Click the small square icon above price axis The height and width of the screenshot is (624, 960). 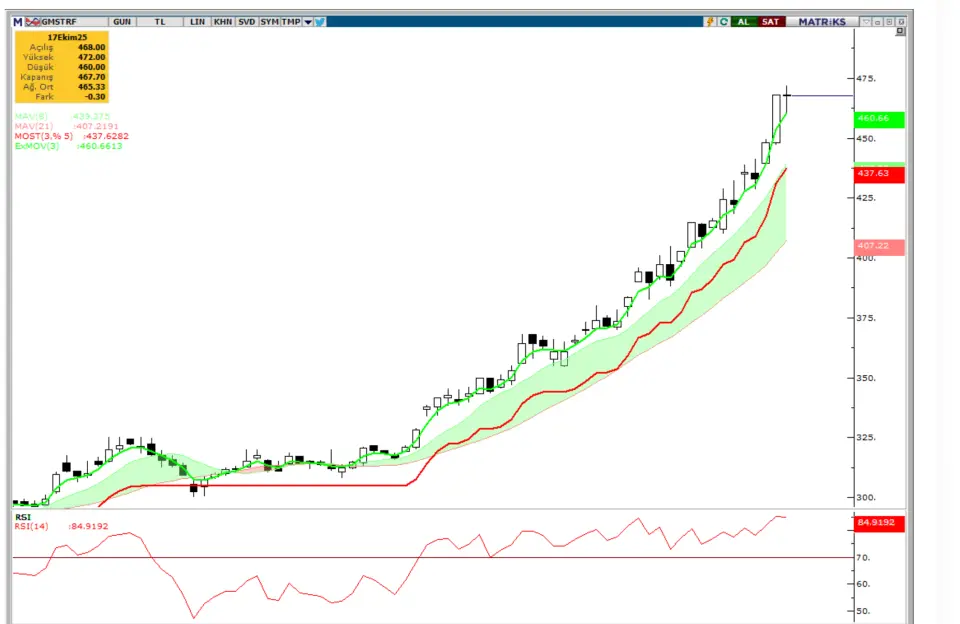point(900,33)
